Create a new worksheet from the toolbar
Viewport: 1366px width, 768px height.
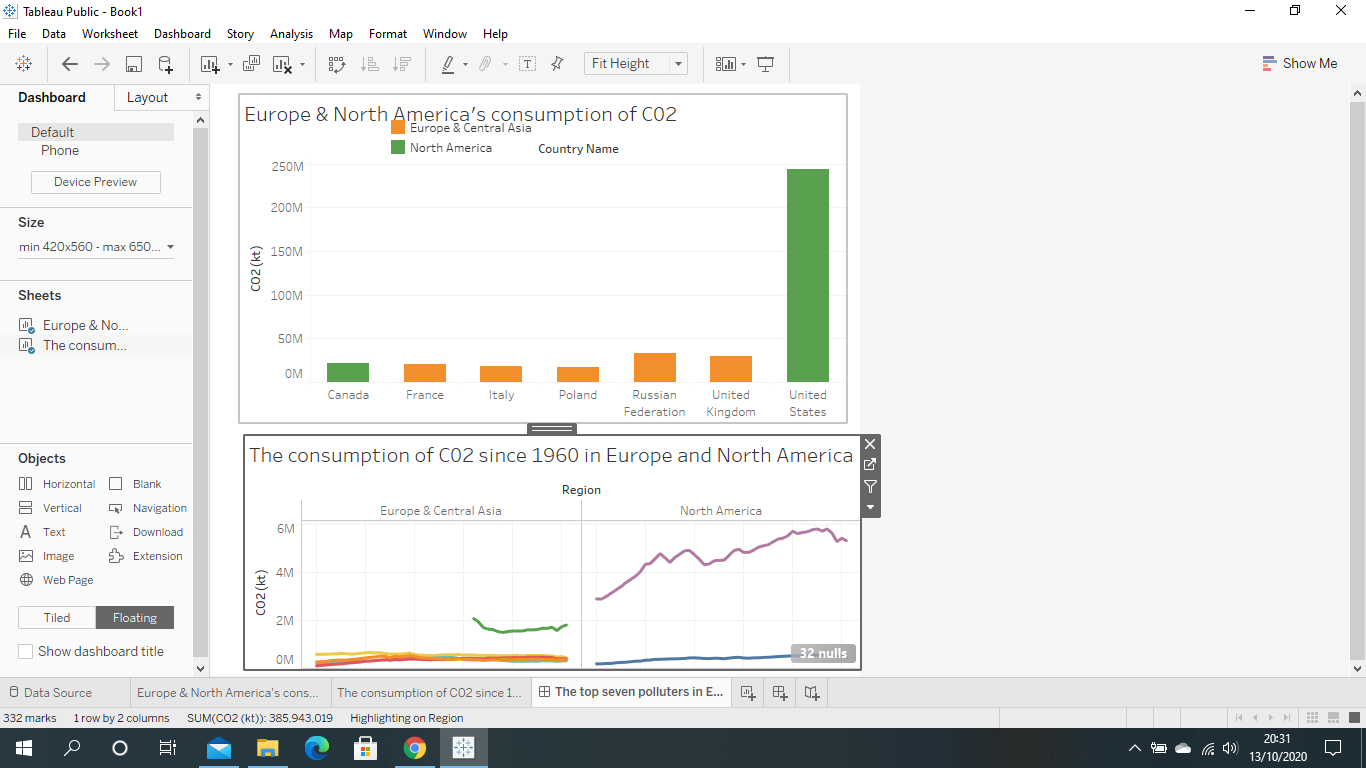pyautogui.click(x=210, y=64)
